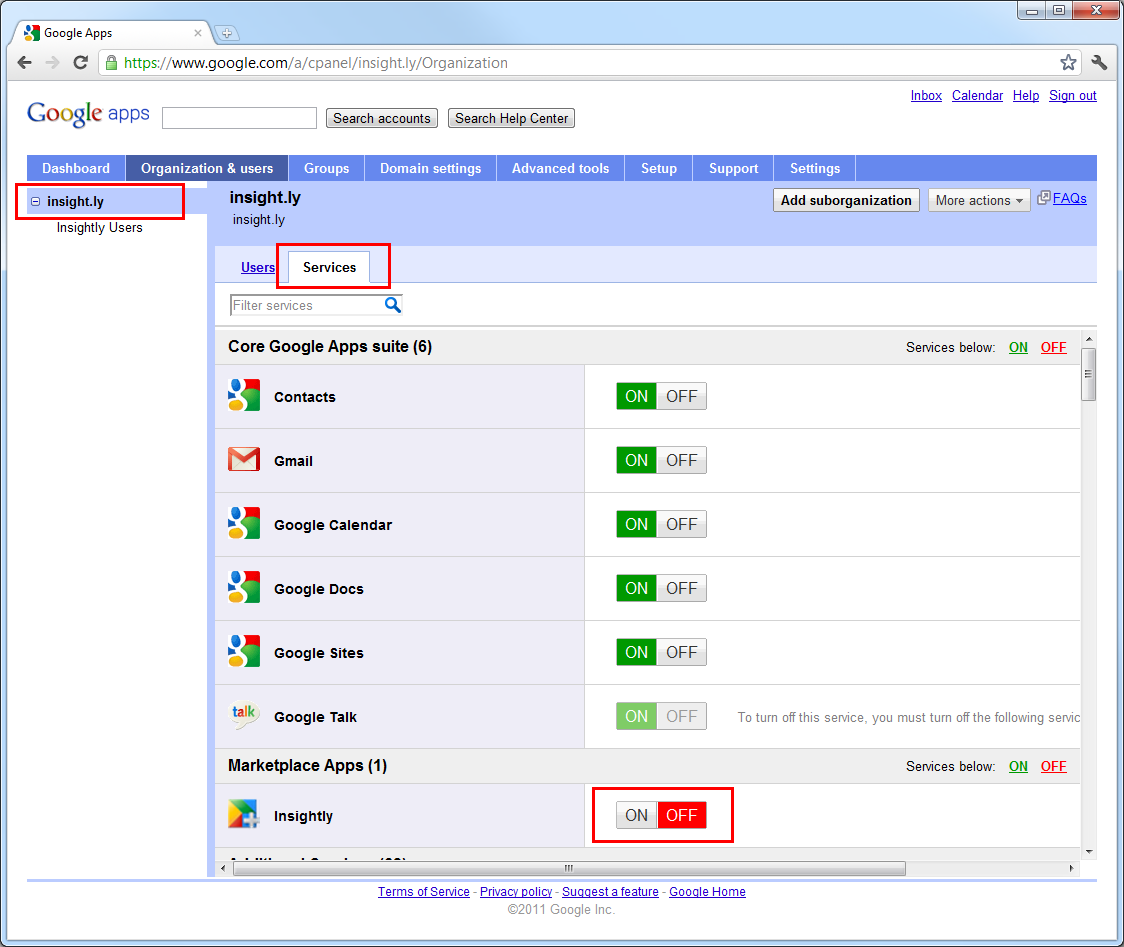Collapse the insight.ly organization tree node
1124x947 pixels.
(35, 201)
